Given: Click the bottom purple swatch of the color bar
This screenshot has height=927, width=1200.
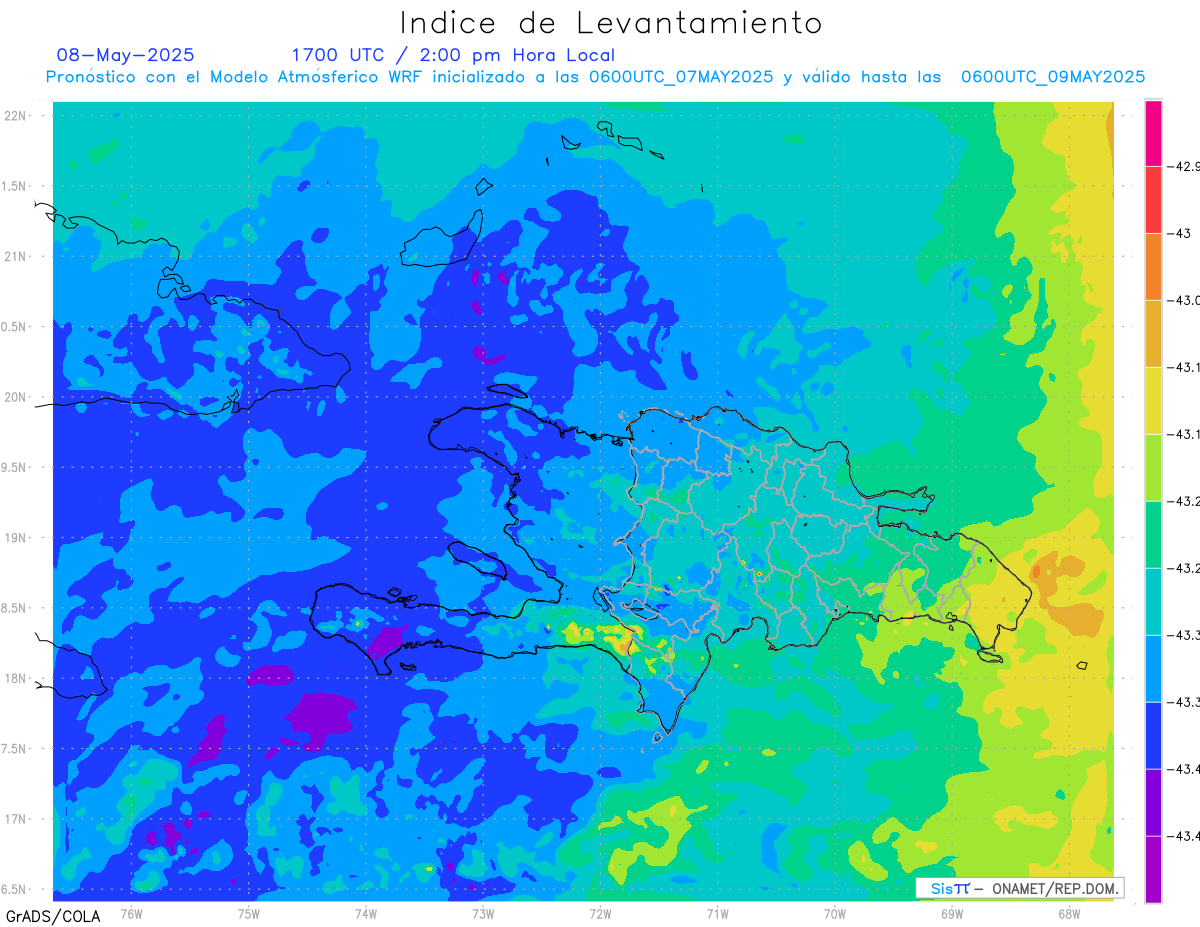Looking at the screenshot, I should 1153,870.
